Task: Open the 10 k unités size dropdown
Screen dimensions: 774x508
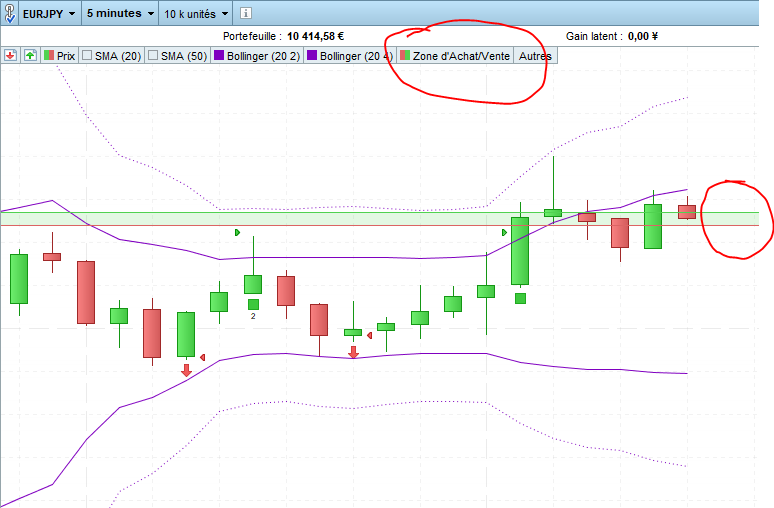Action: pyautogui.click(x=196, y=14)
